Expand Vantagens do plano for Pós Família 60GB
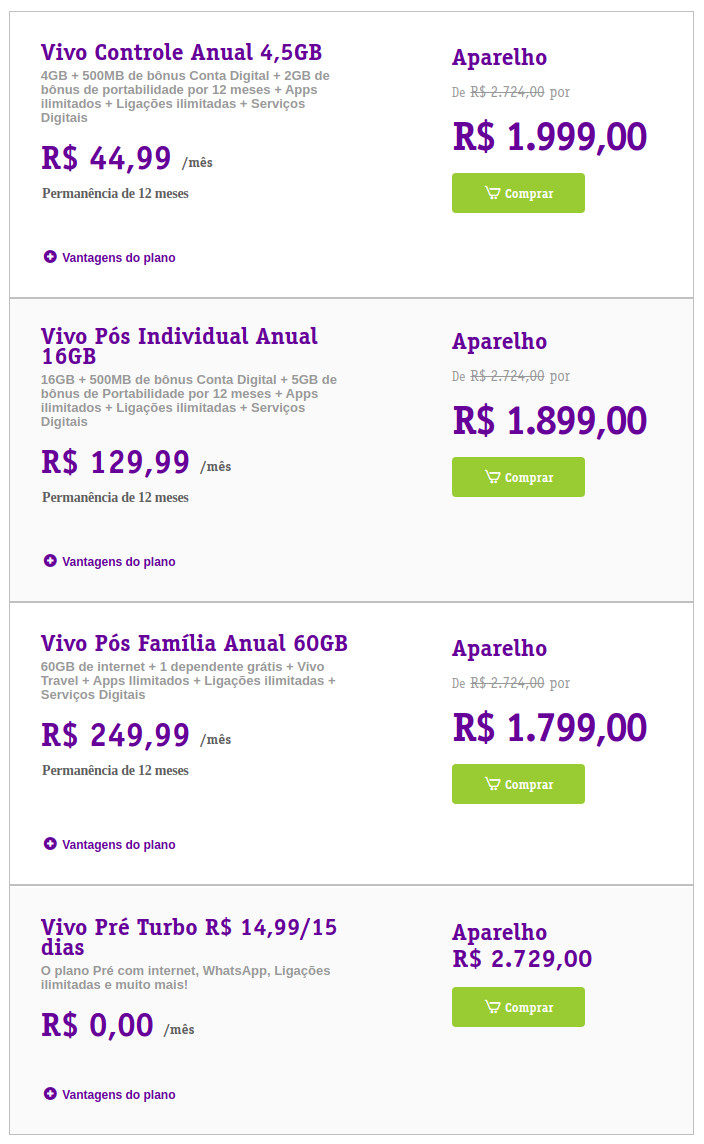The image size is (704, 1144). click(118, 845)
